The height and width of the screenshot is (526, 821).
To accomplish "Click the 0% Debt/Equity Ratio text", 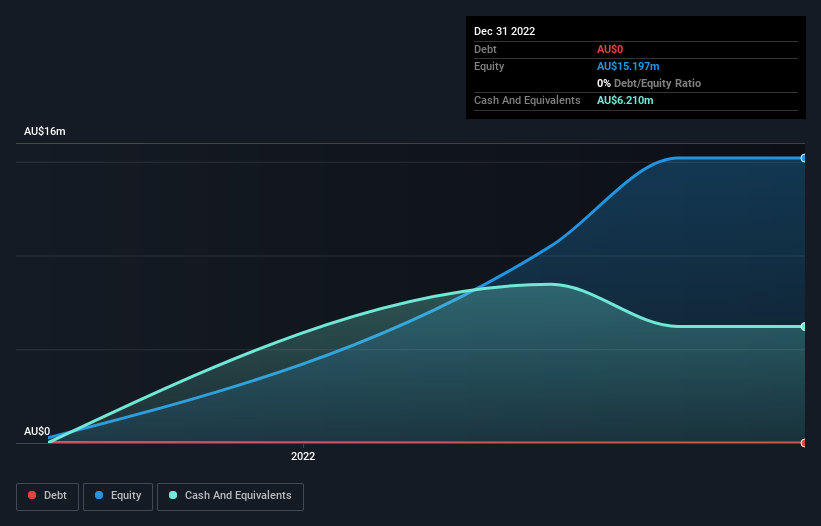I will point(649,83).
